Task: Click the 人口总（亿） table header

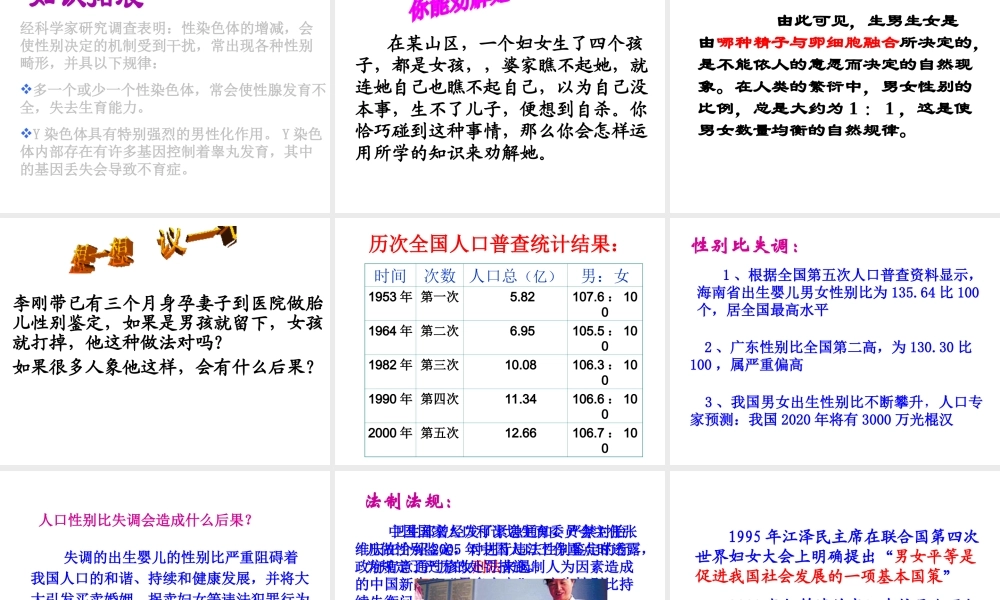Action: (x=515, y=275)
